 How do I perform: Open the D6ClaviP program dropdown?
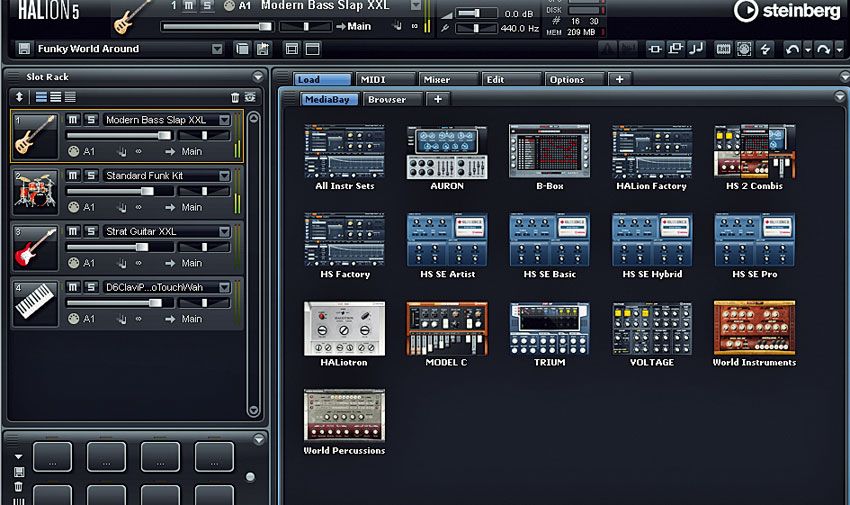point(224,287)
